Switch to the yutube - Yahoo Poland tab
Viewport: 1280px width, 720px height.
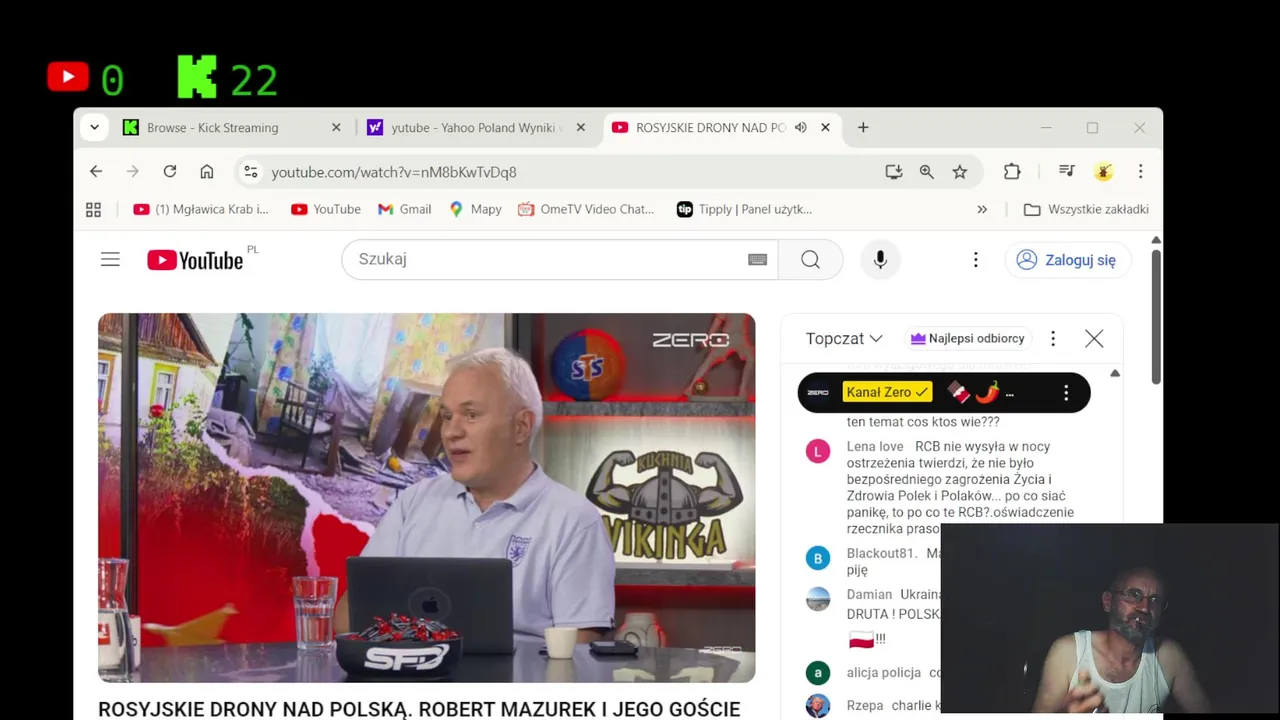click(x=477, y=128)
